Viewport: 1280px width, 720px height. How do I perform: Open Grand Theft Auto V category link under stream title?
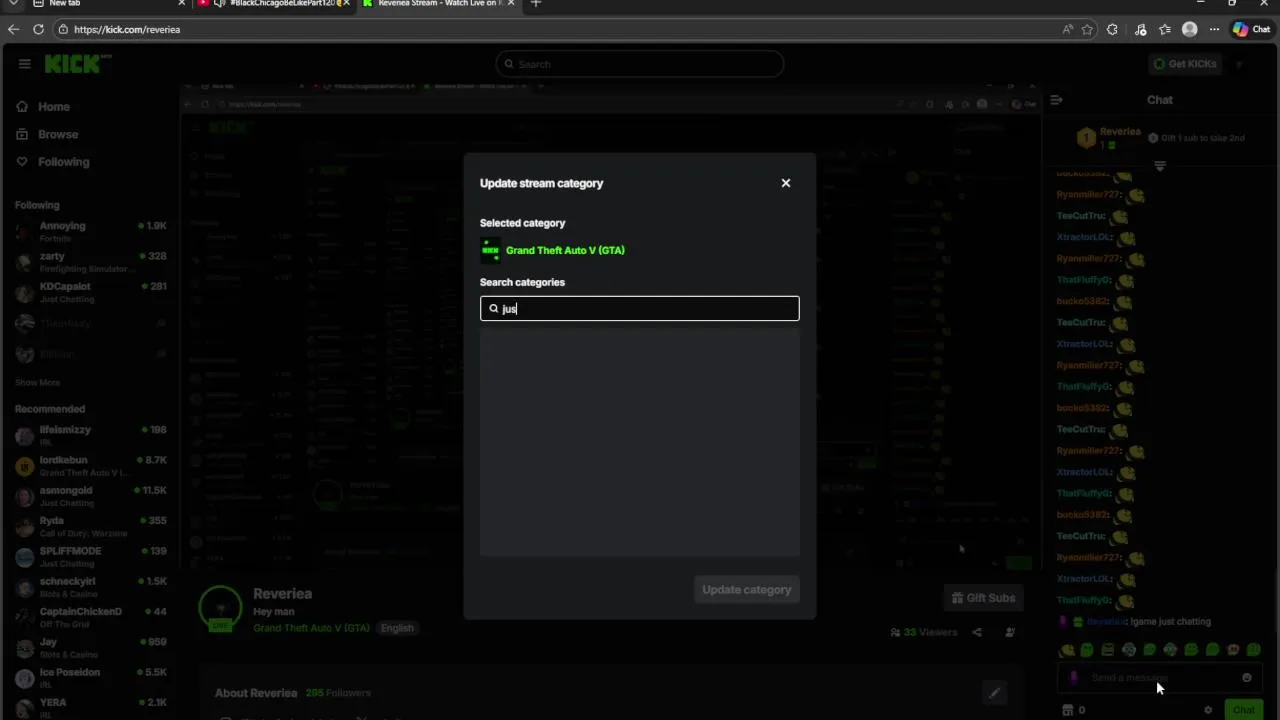point(311,628)
